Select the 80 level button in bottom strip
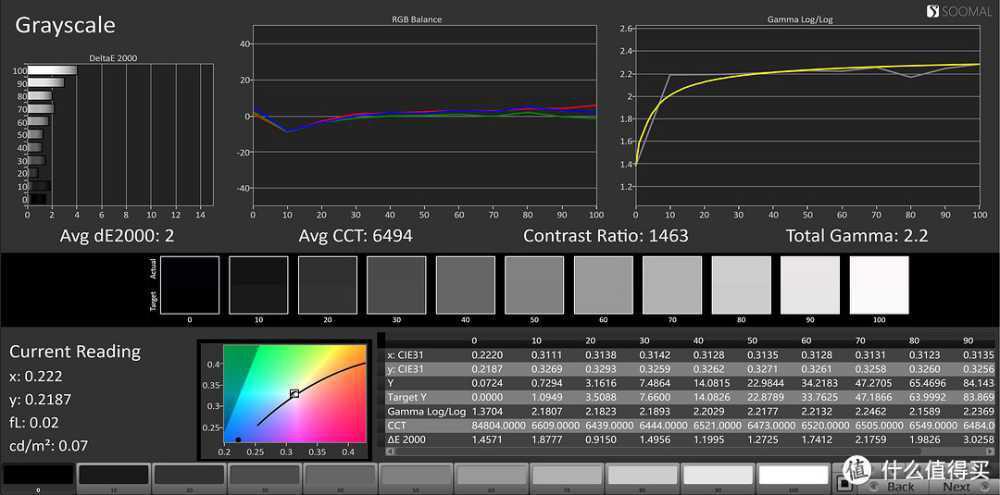Screen dimensions: 1000x495 coord(642,476)
